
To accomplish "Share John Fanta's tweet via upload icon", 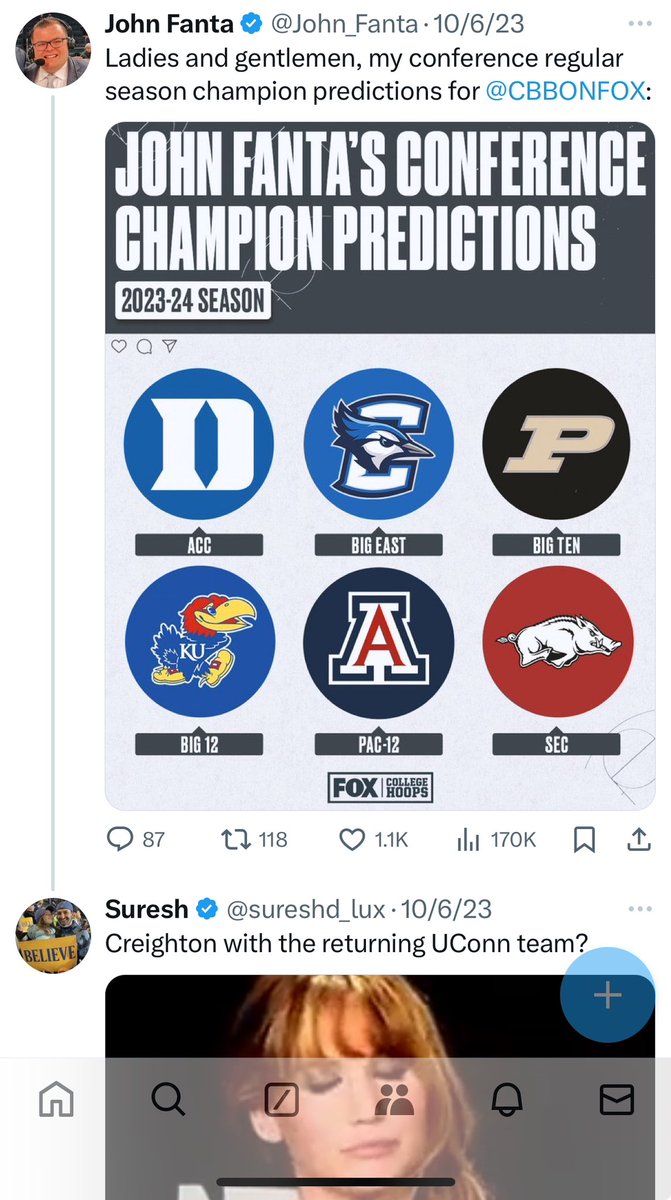I will [x=639, y=840].
